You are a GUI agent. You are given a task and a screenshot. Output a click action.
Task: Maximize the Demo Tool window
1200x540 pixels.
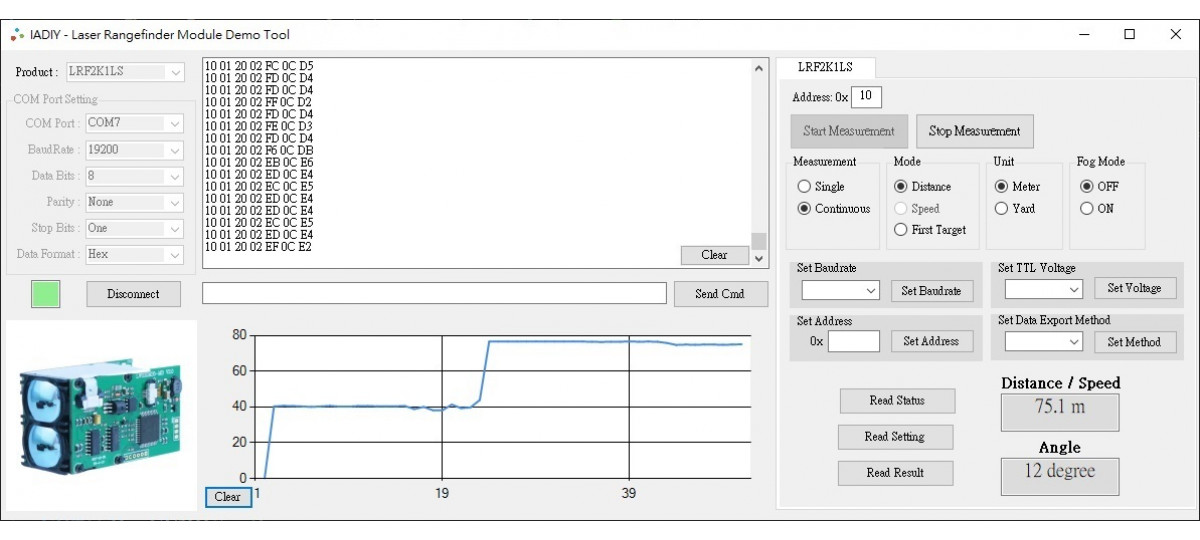tap(1129, 34)
